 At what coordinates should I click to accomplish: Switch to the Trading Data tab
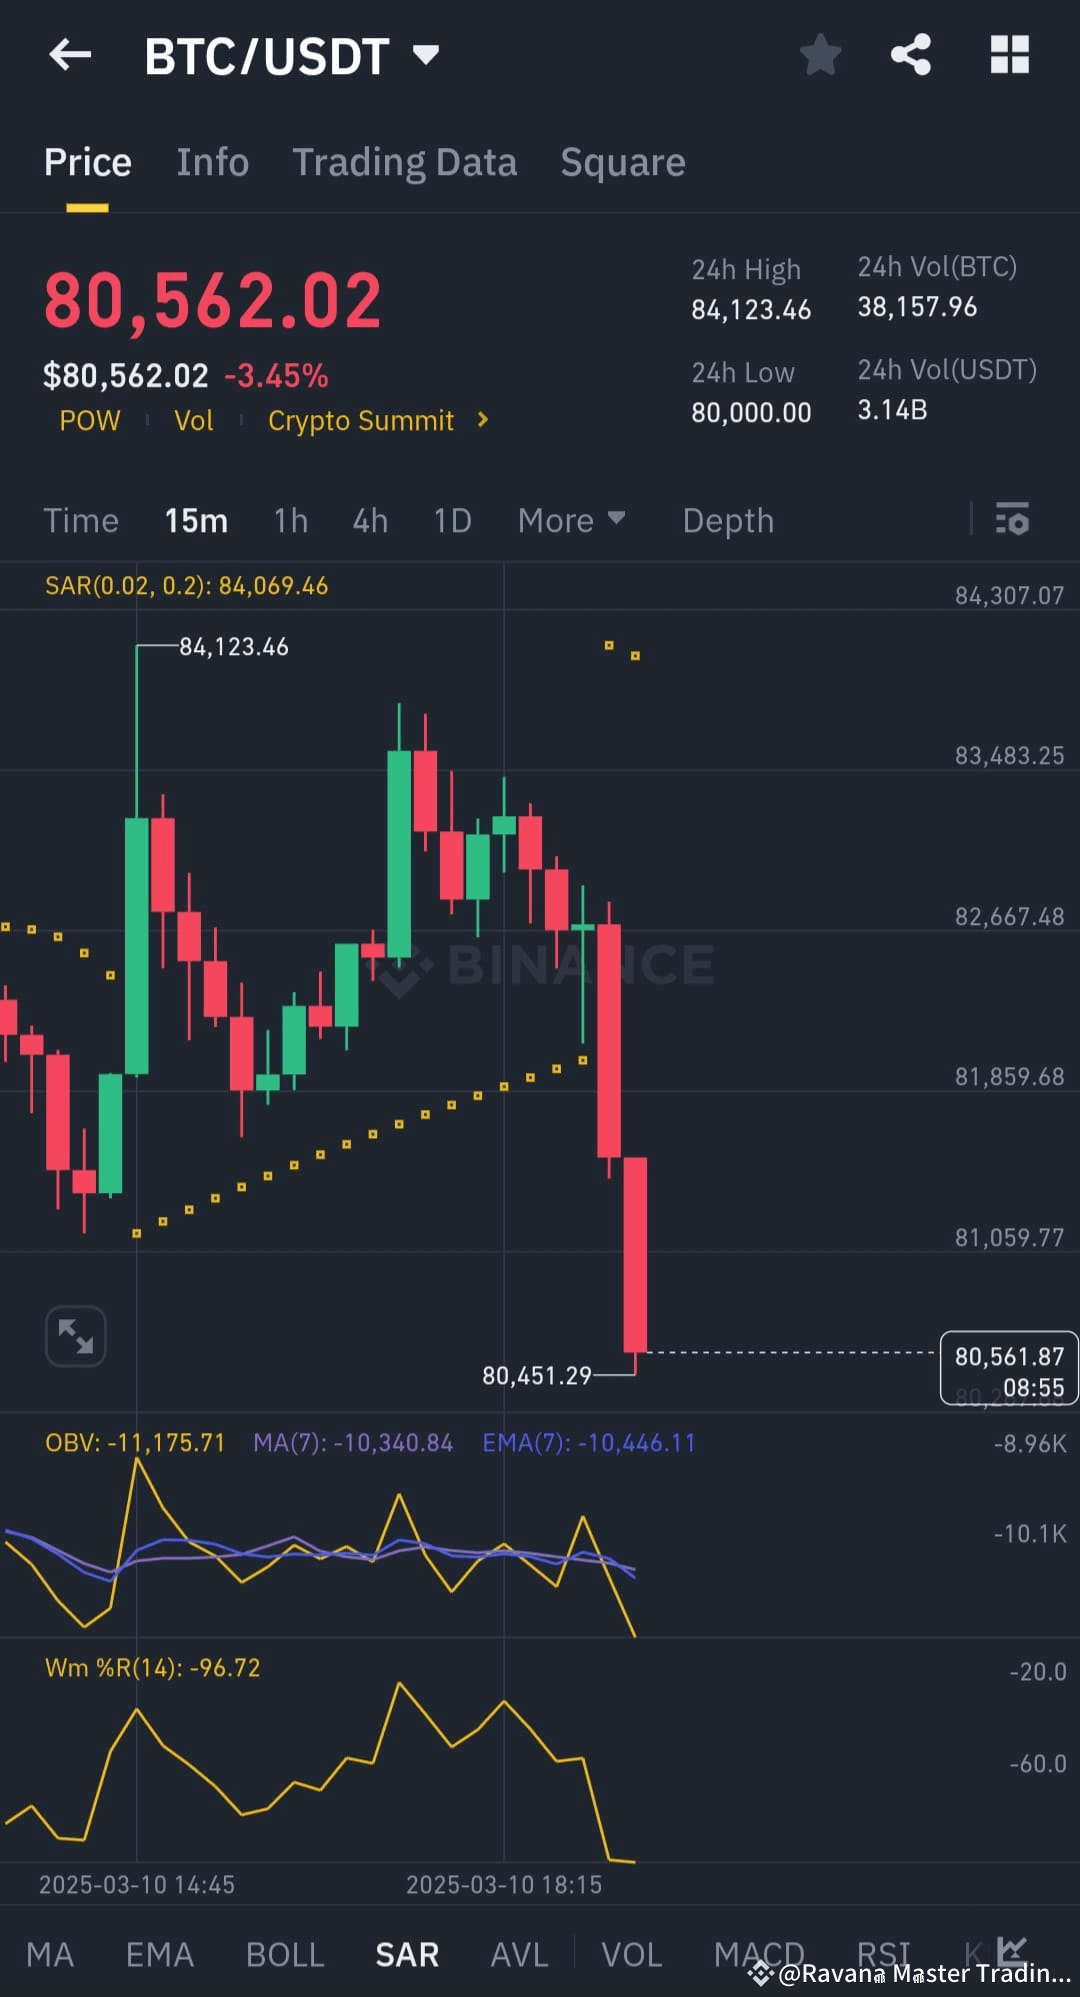[x=404, y=163]
